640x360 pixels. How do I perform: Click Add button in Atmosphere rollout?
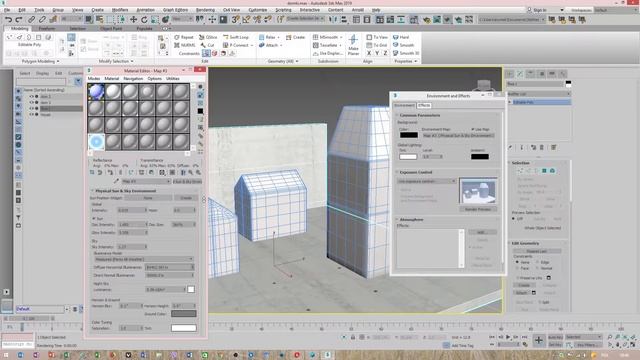pos(482,232)
